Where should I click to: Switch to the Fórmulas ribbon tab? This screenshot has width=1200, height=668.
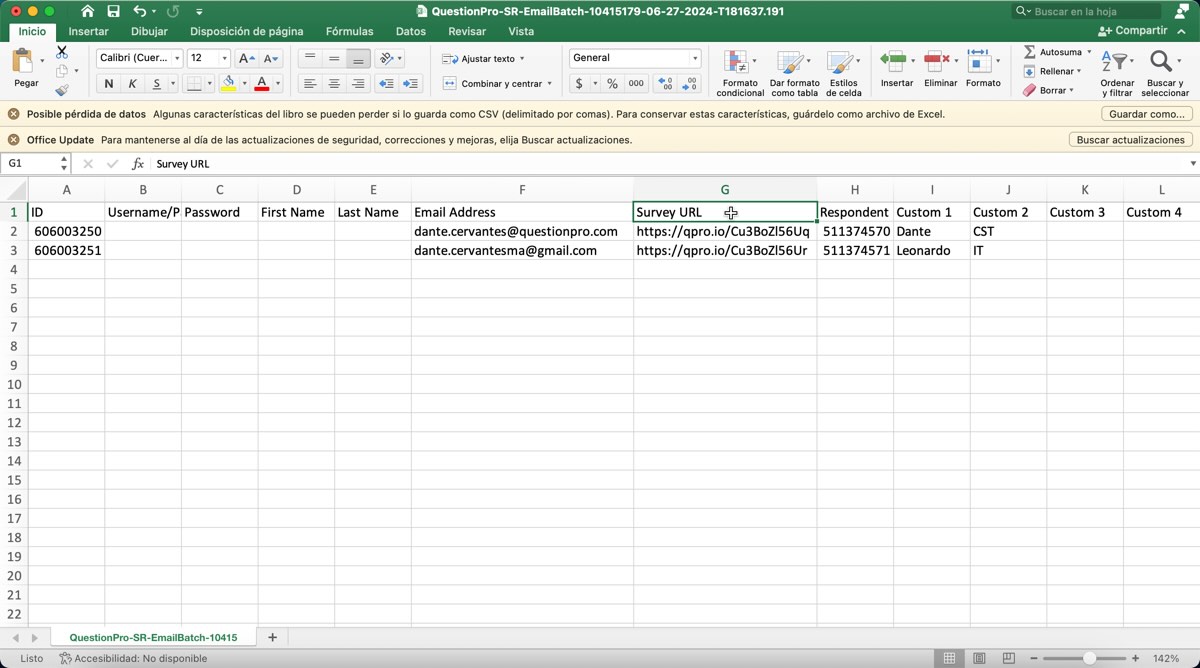349,31
